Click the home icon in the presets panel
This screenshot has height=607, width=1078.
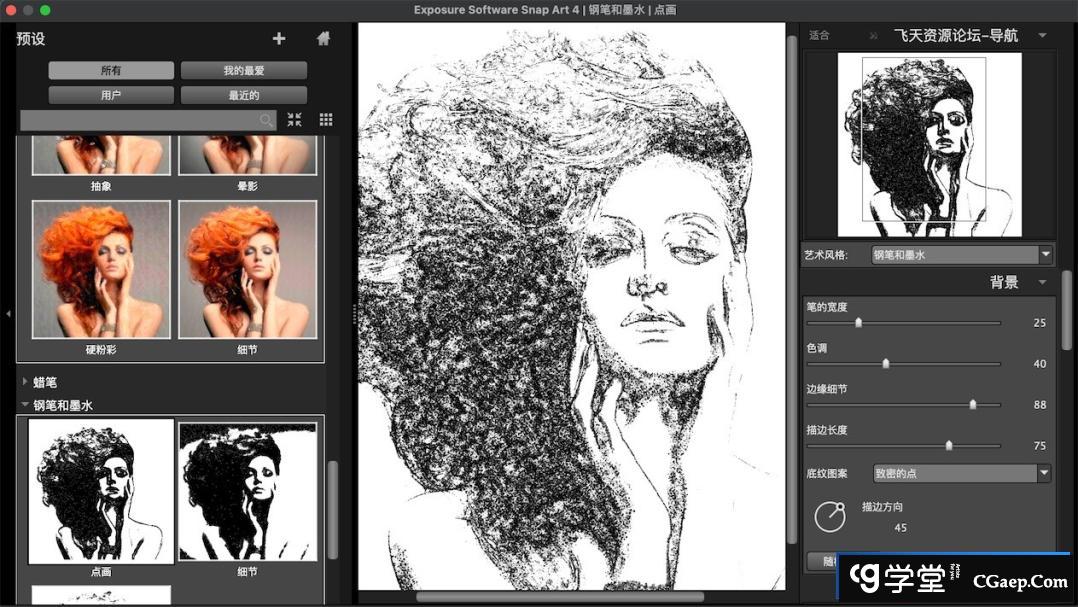[x=323, y=39]
